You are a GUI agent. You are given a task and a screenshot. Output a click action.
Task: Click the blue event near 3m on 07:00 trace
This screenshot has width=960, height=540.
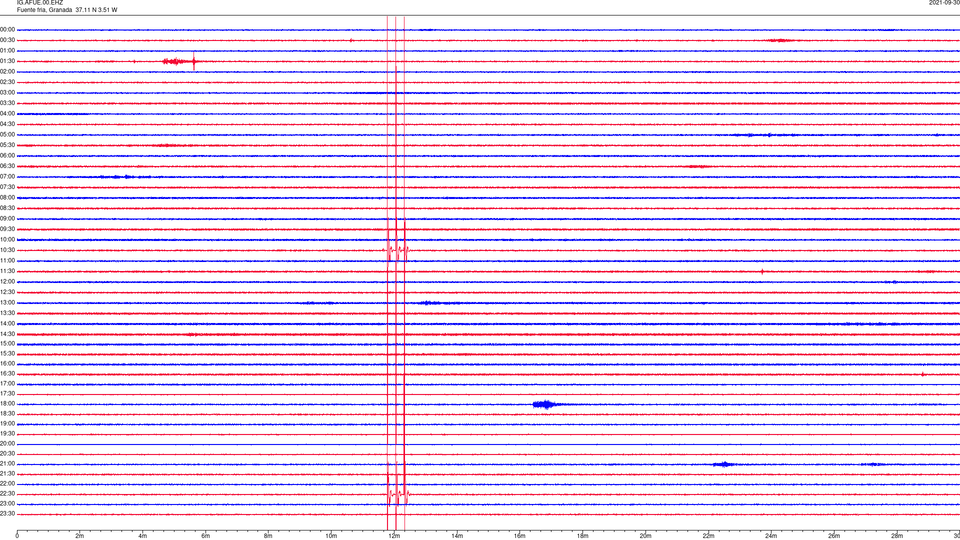point(125,177)
